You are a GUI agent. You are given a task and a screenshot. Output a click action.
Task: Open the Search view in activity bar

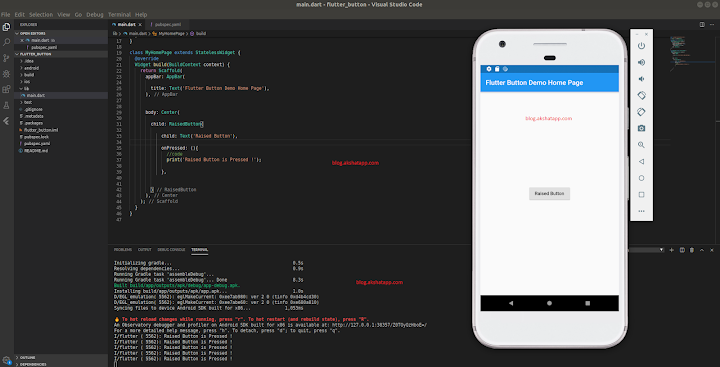6,42
